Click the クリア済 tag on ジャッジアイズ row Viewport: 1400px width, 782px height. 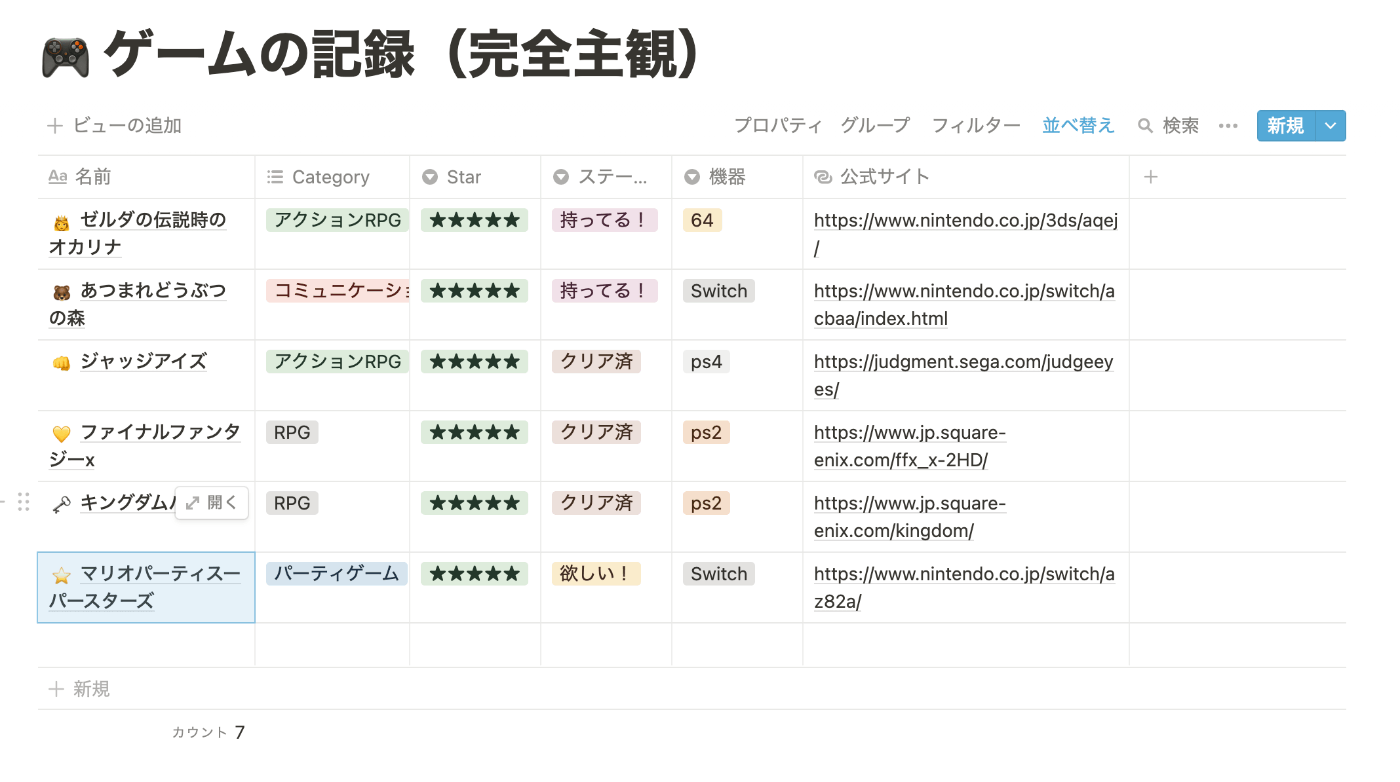[596, 362]
